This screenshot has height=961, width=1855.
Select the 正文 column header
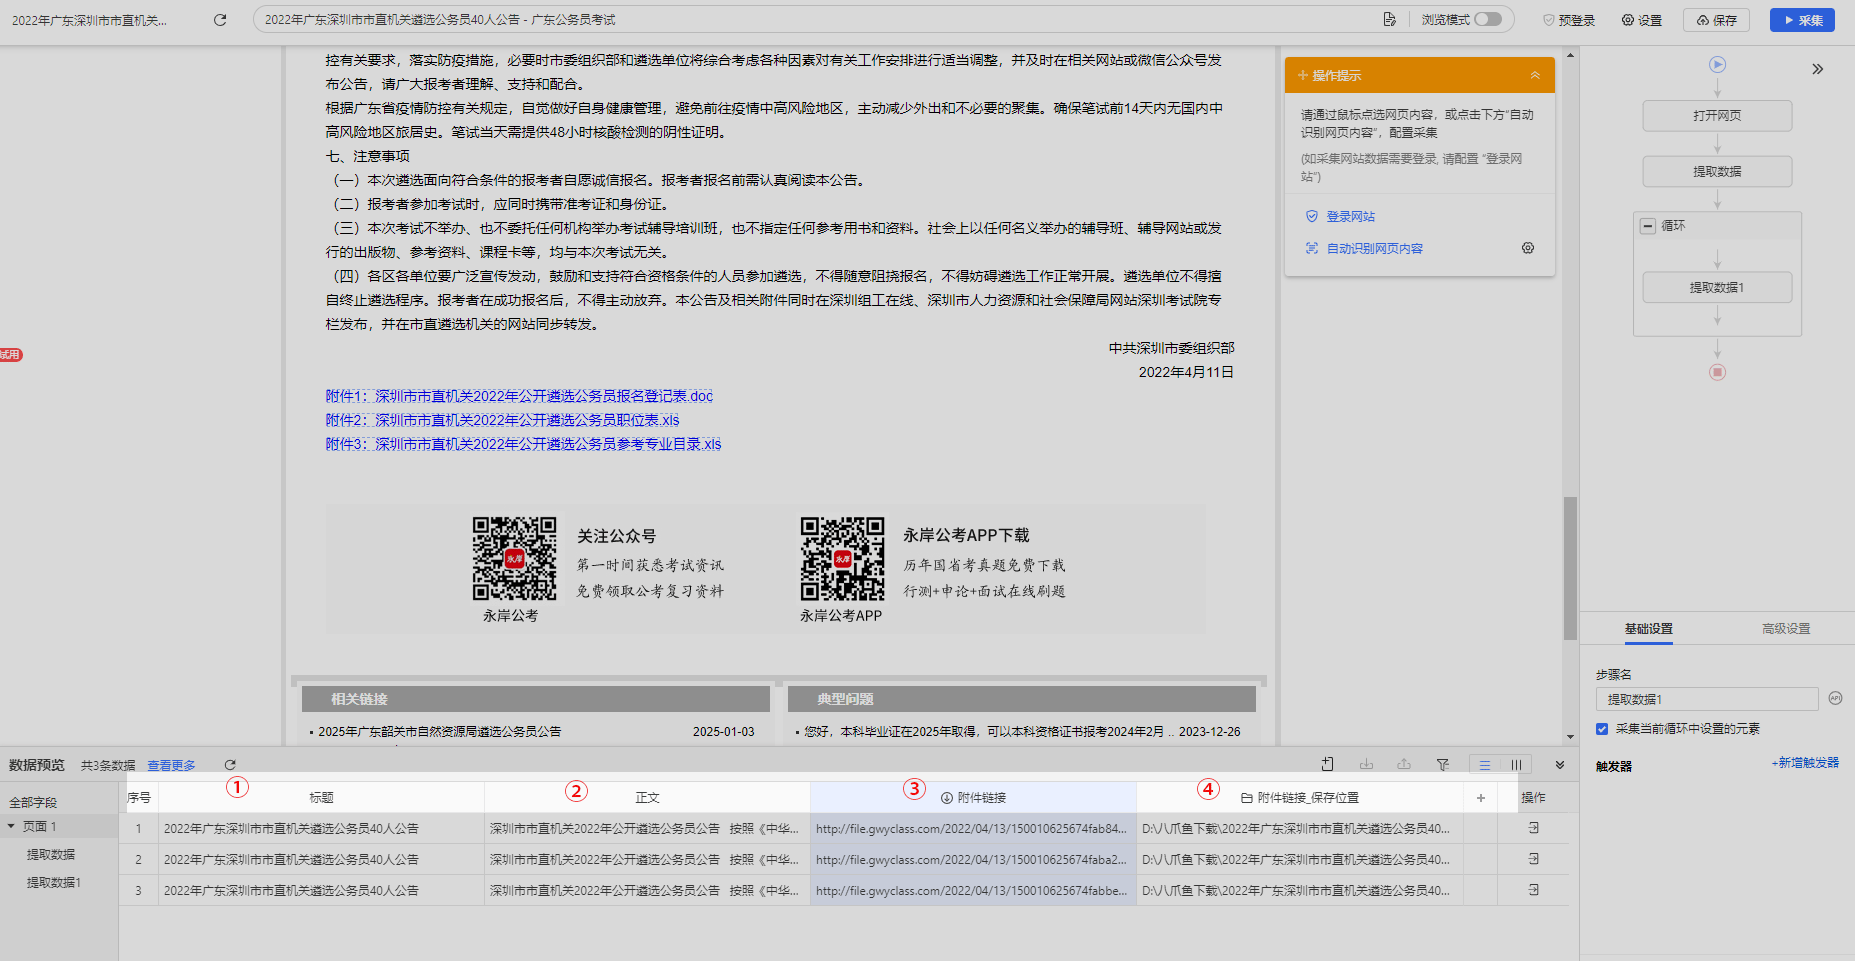click(647, 798)
